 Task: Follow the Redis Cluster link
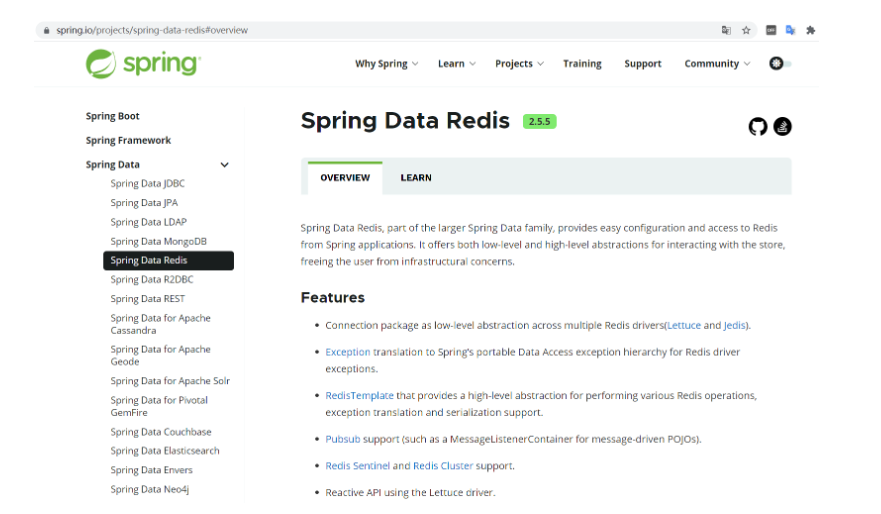[443, 466]
